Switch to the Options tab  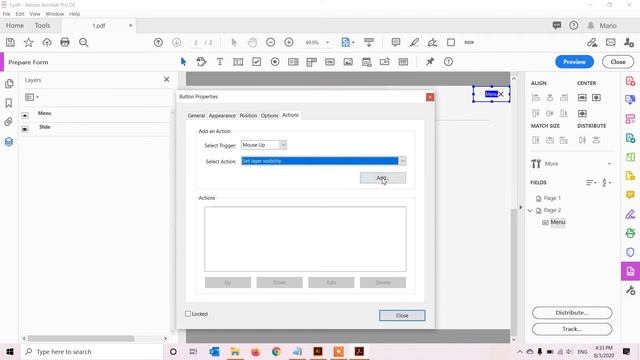tap(269, 116)
